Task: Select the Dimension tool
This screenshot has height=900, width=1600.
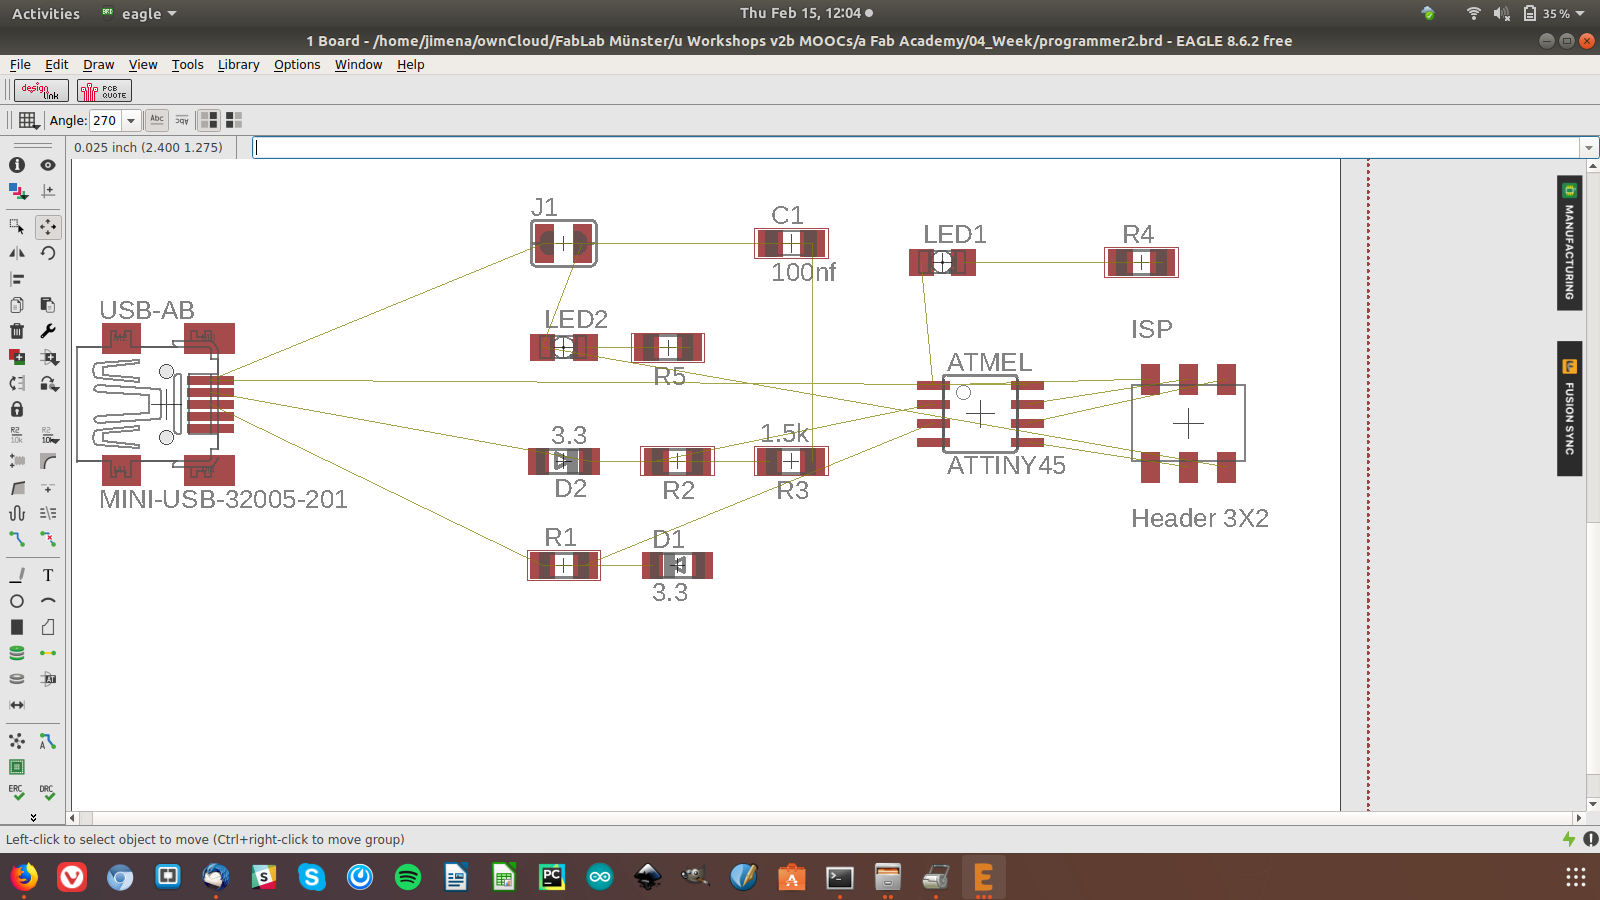Action: tap(17, 705)
